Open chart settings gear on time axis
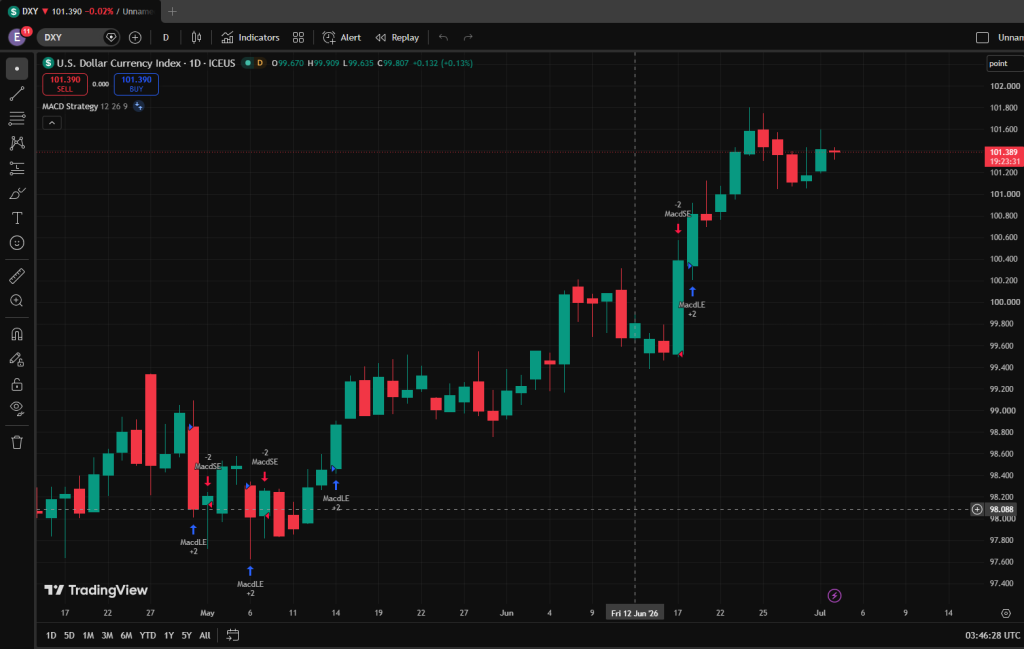Image resolution: width=1024 pixels, height=649 pixels. coord(1006,613)
